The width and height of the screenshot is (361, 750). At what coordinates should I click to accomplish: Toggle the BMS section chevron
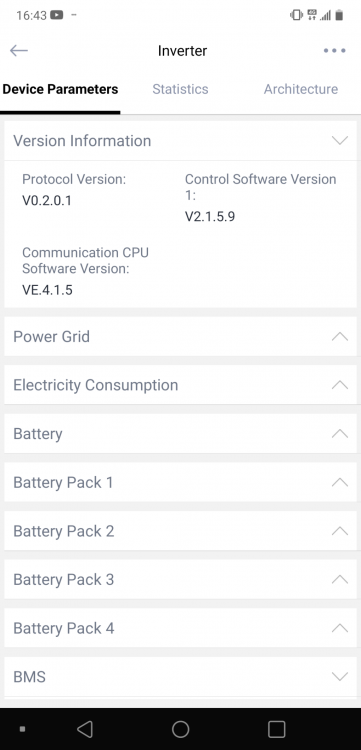coord(340,677)
